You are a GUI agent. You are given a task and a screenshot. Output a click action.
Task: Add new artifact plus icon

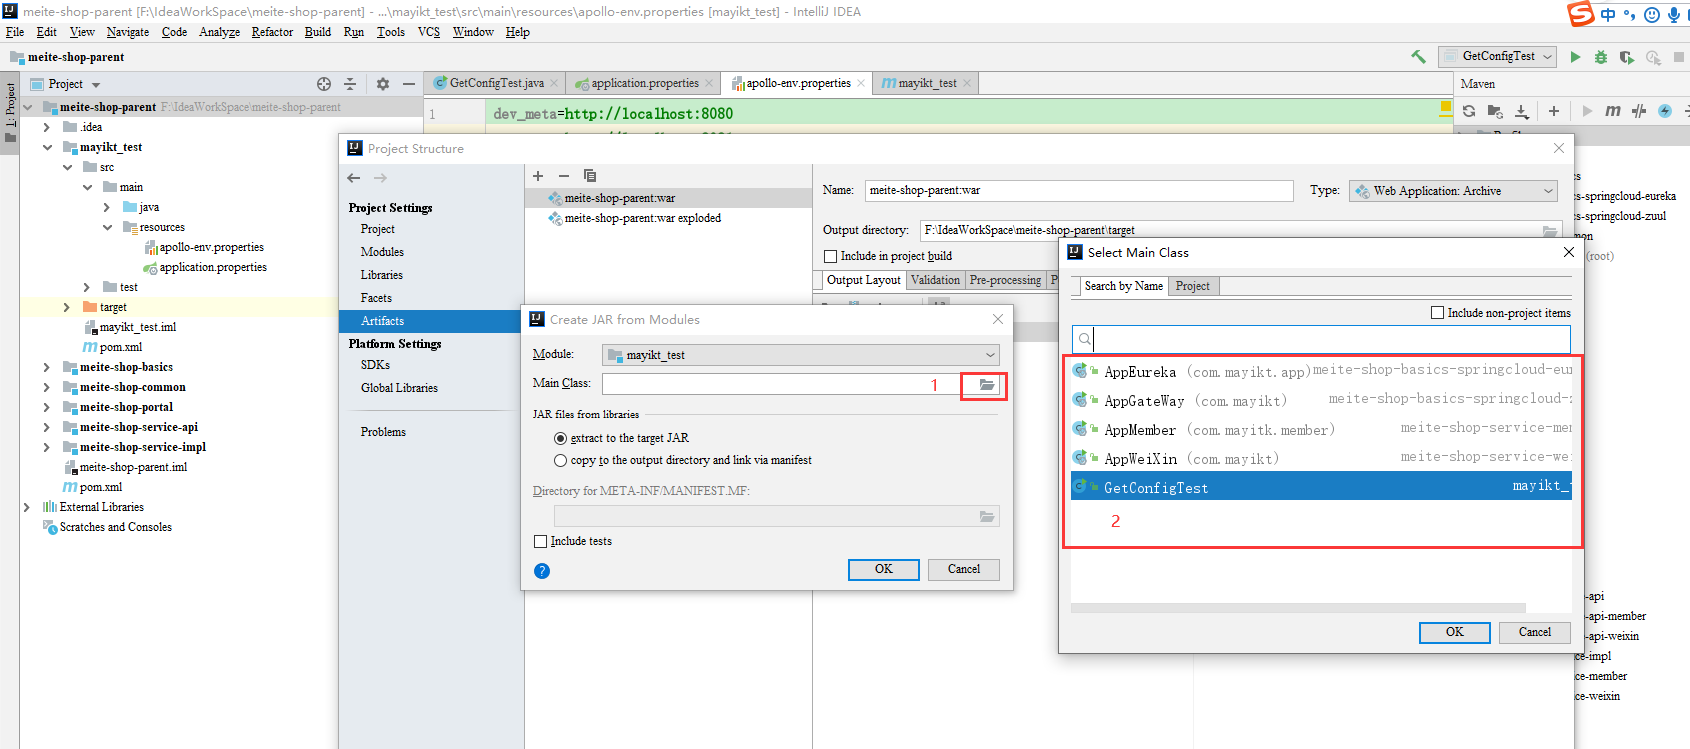pyautogui.click(x=538, y=175)
